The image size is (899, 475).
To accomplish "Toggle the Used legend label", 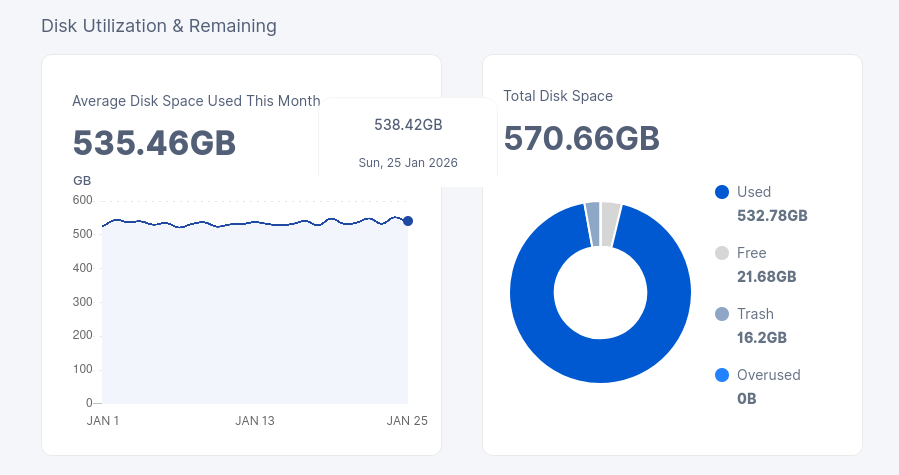I will tap(754, 192).
